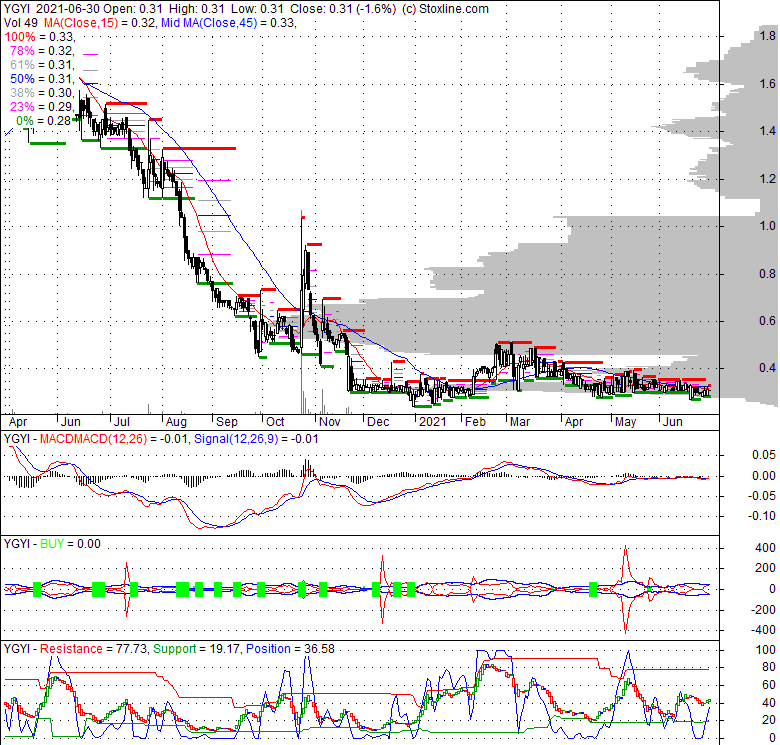This screenshot has height=745, width=780.
Task: Click the 2021 label on time axis
Action: [433, 422]
